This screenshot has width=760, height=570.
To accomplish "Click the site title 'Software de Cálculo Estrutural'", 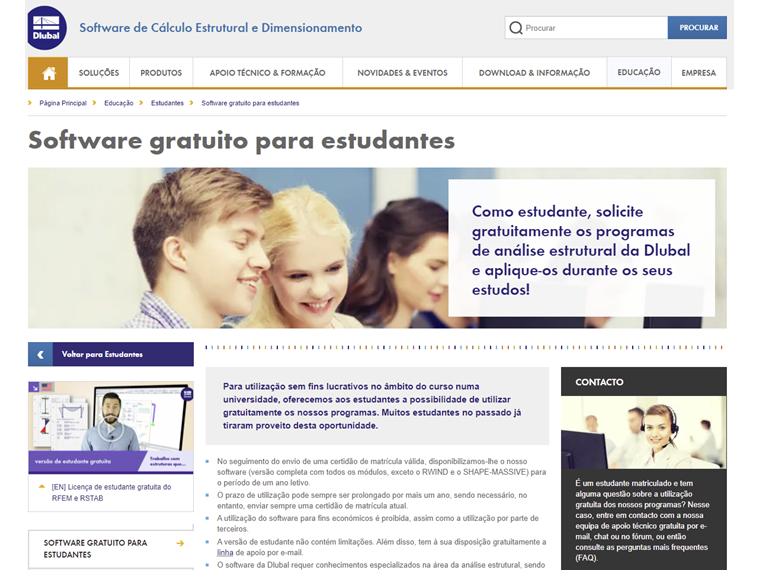I will pyautogui.click(x=221, y=28).
